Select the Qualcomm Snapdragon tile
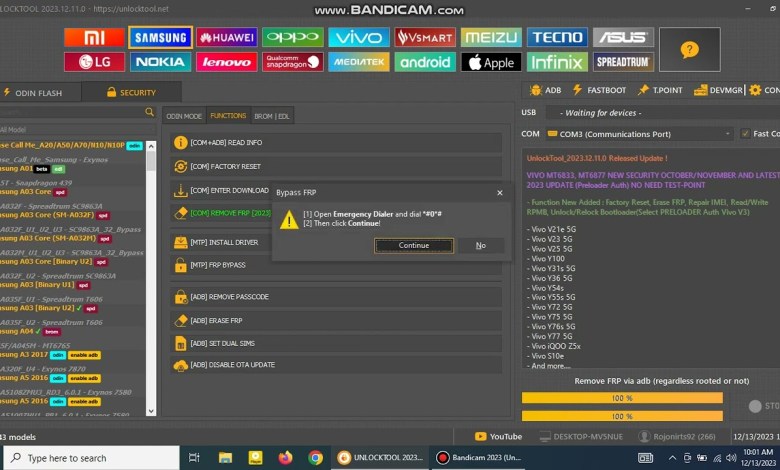Screen dimensions: 780x470 292,62
